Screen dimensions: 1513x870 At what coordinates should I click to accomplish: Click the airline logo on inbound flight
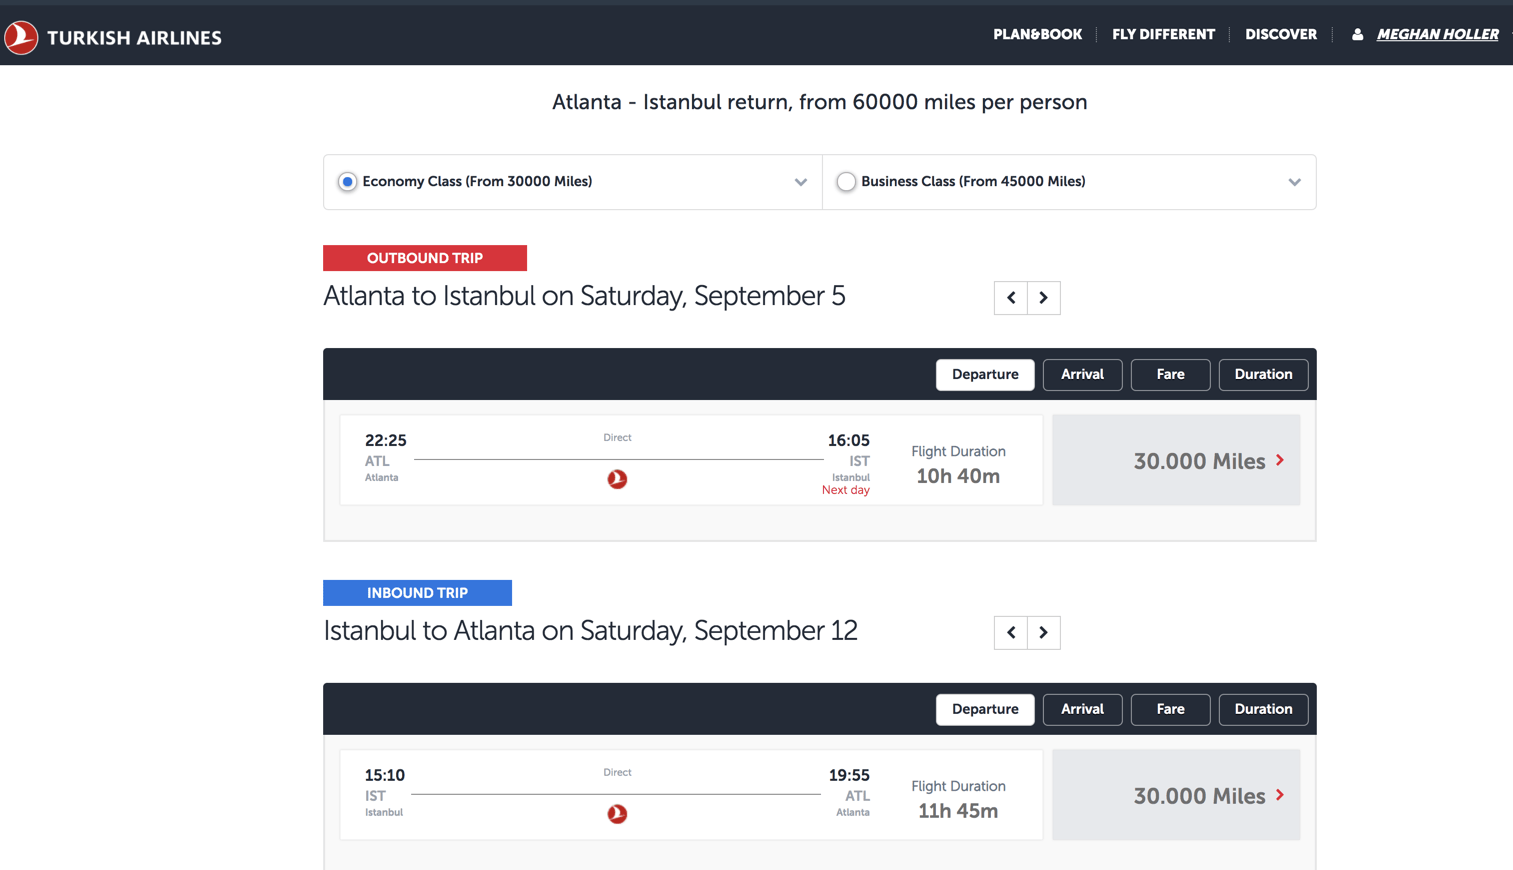pos(617,814)
